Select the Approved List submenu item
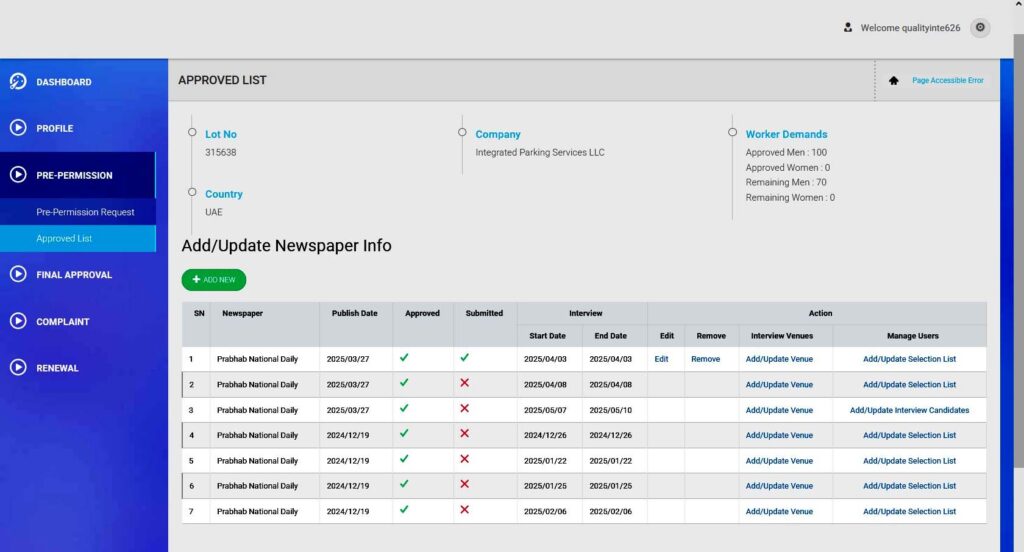The image size is (1024, 552). 64,238
